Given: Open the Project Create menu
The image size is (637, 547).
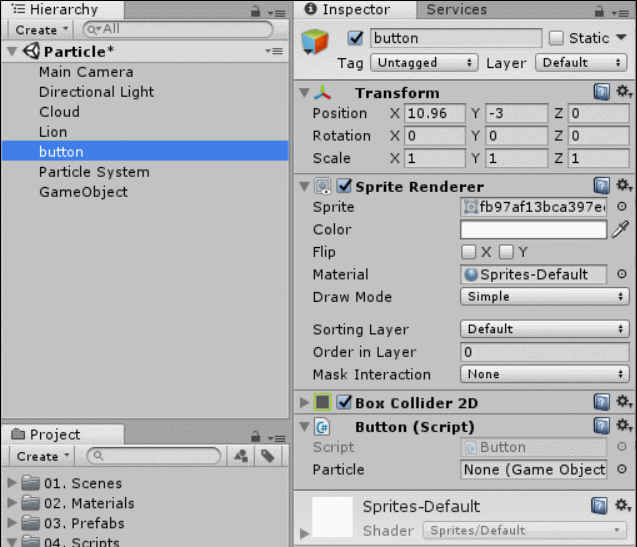Looking at the screenshot, I should coord(42,456).
